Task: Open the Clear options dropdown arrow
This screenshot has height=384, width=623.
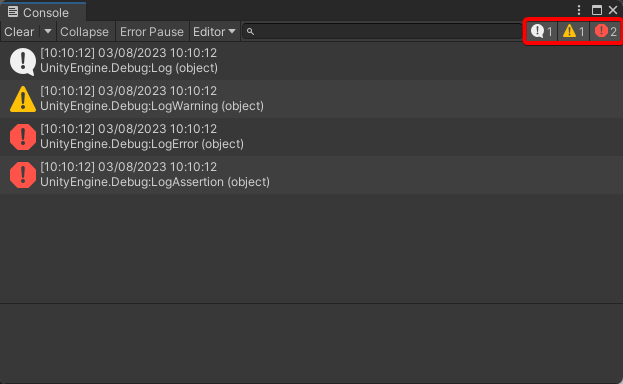Action: 48,31
